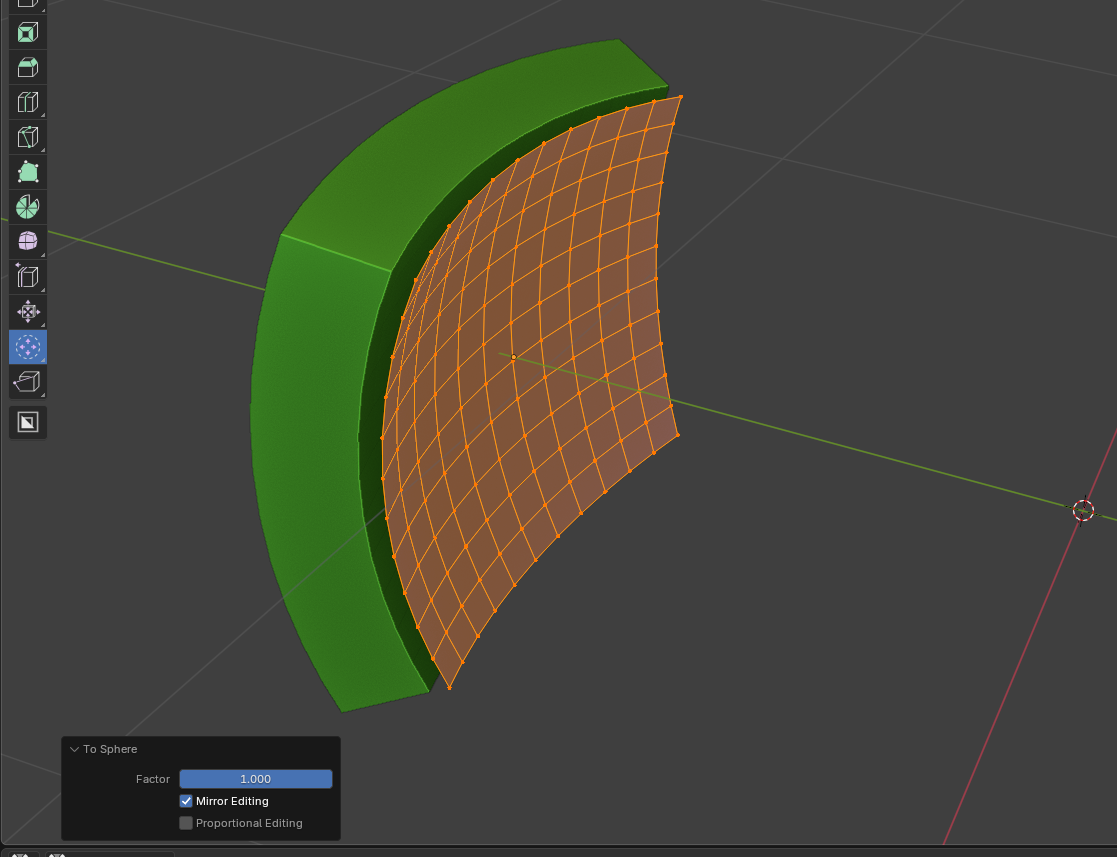Click the highlighted To Sphere tool
The width and height of the screenshot is (1117, 857).
click(28, 347)
